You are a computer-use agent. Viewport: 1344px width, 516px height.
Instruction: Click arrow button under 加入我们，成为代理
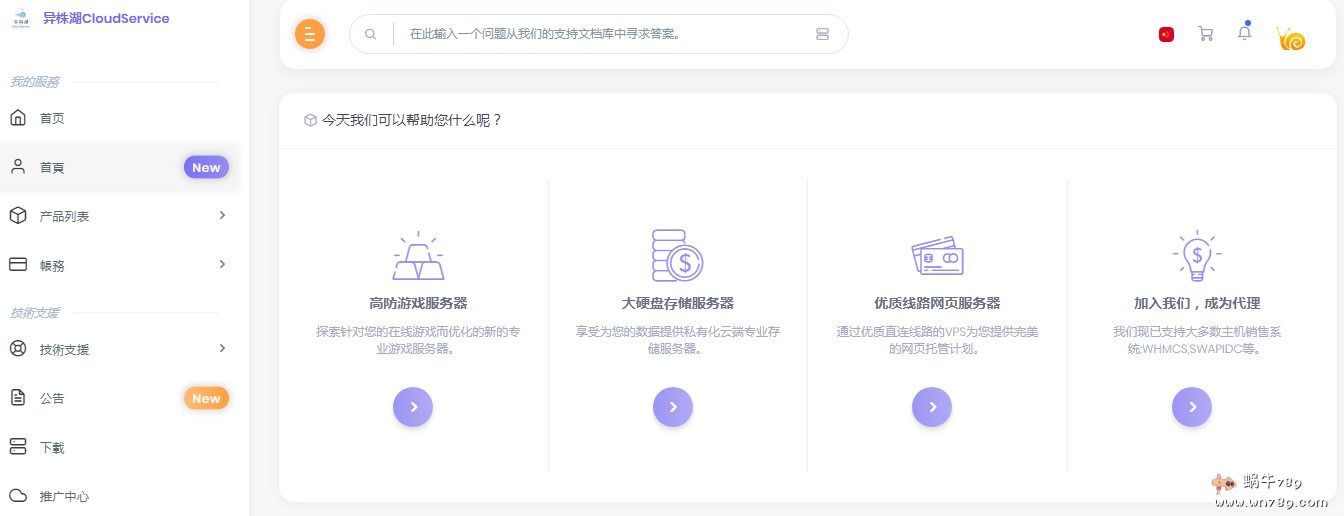(1191, 407)
